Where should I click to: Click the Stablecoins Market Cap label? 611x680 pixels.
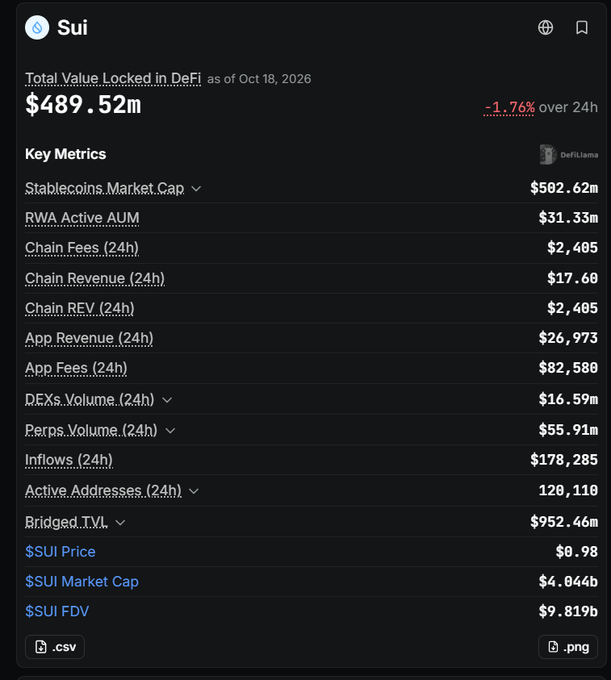click(105, 188)
